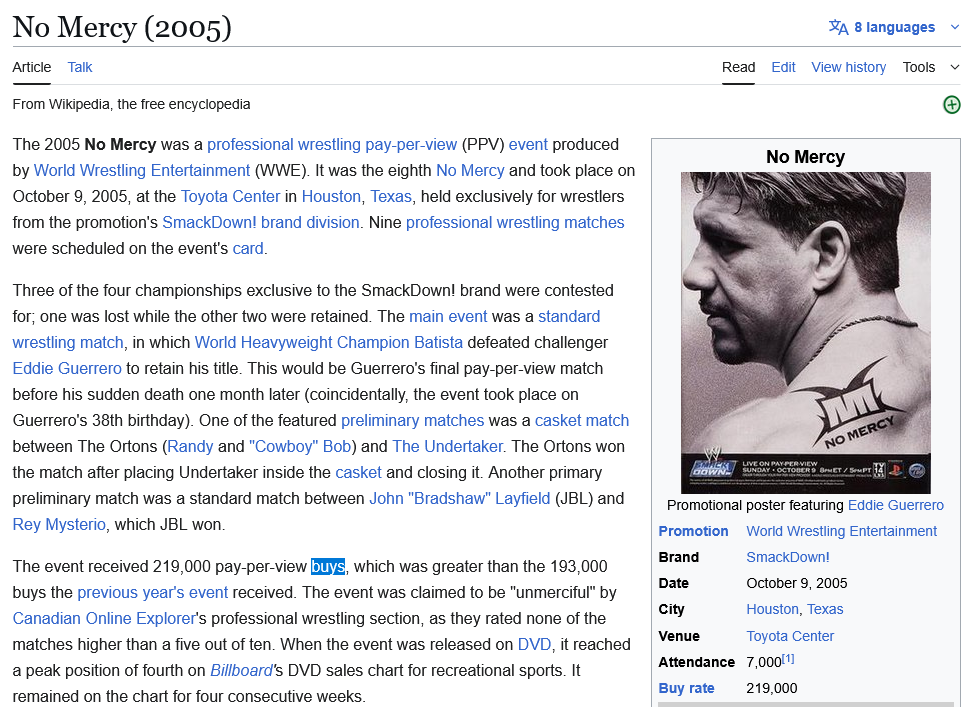The width and height of the screenshot is (969, 707).
Task: Open Eddie Guerrero link in paragraph
Action: click(67, 368)
